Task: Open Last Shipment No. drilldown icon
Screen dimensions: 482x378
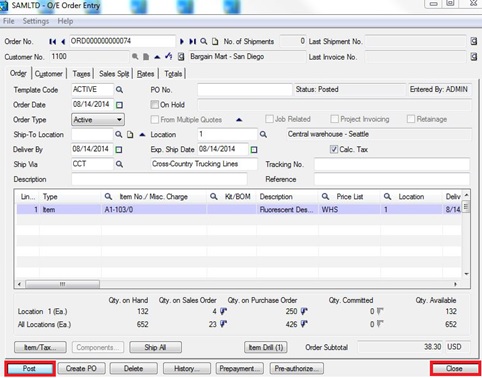Action: point(474,41)
